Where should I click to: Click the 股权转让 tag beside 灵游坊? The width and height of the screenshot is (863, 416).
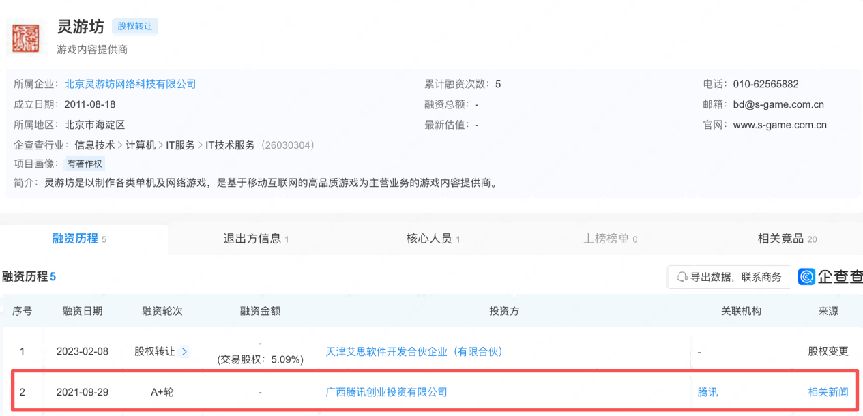tap(135, 26)
